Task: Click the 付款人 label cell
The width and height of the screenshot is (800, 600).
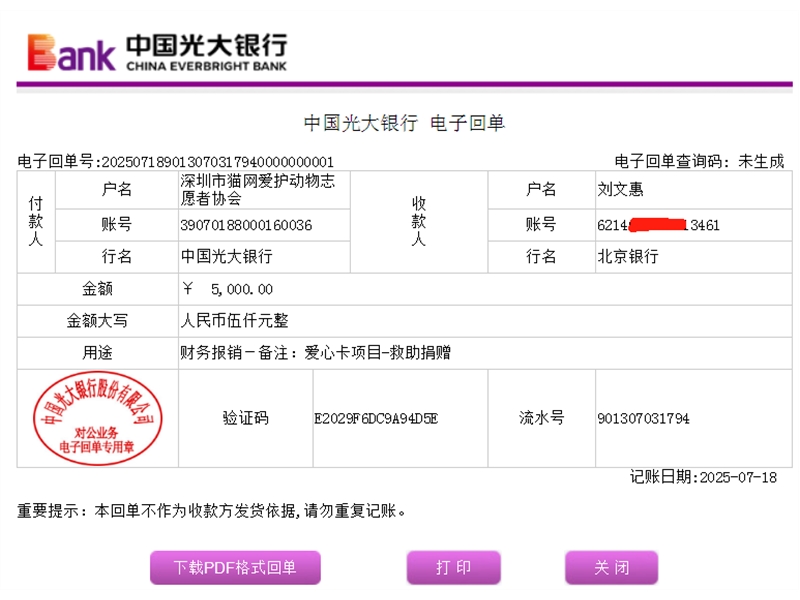Action: (x=36, y=221)
